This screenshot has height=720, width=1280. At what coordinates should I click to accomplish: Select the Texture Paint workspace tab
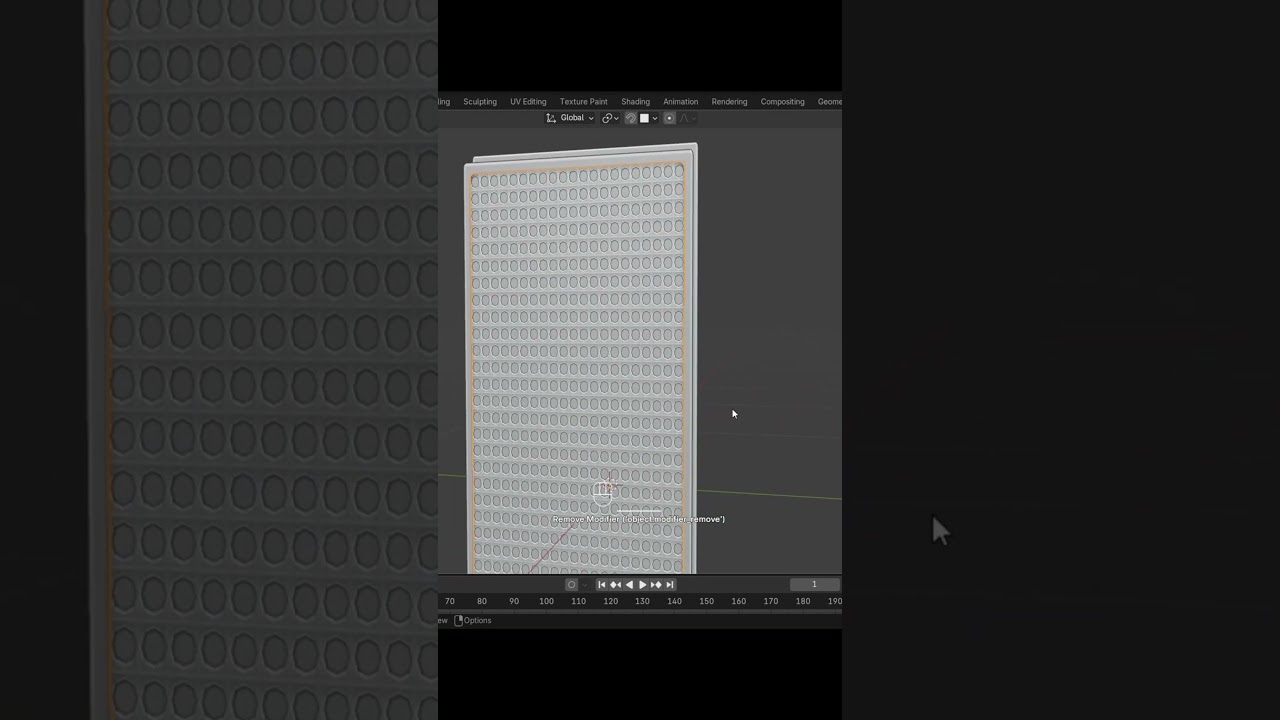click(x=583, y=101)
